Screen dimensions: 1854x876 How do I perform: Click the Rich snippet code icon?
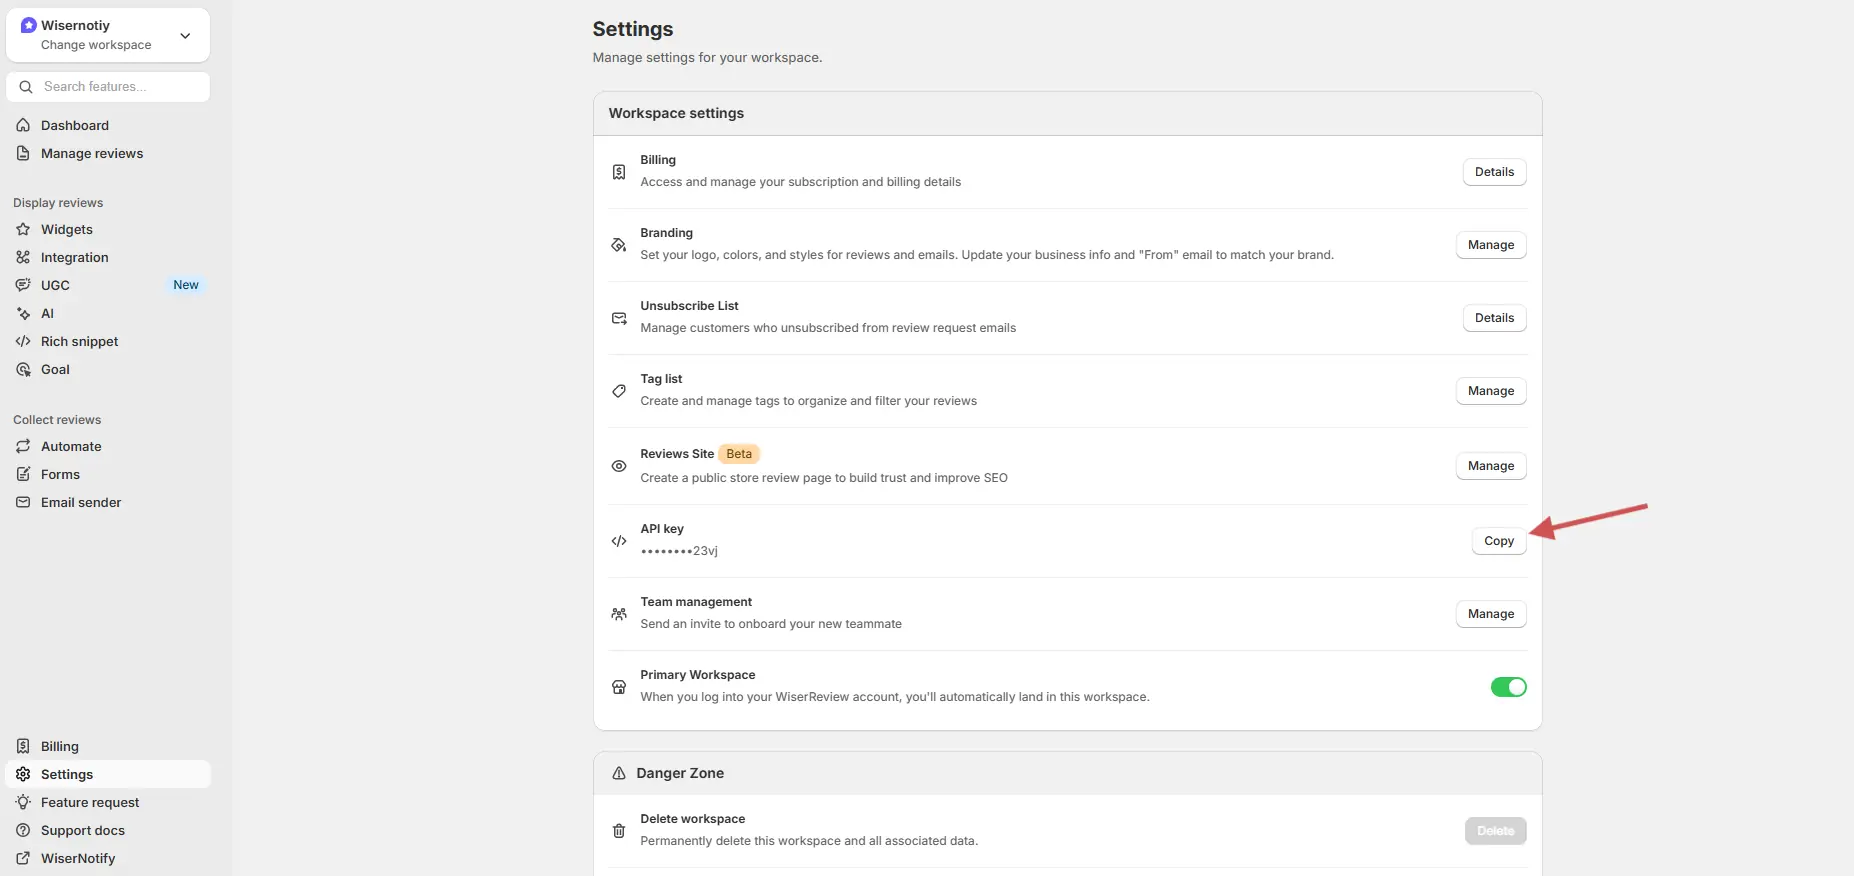(x=23, y=341)
